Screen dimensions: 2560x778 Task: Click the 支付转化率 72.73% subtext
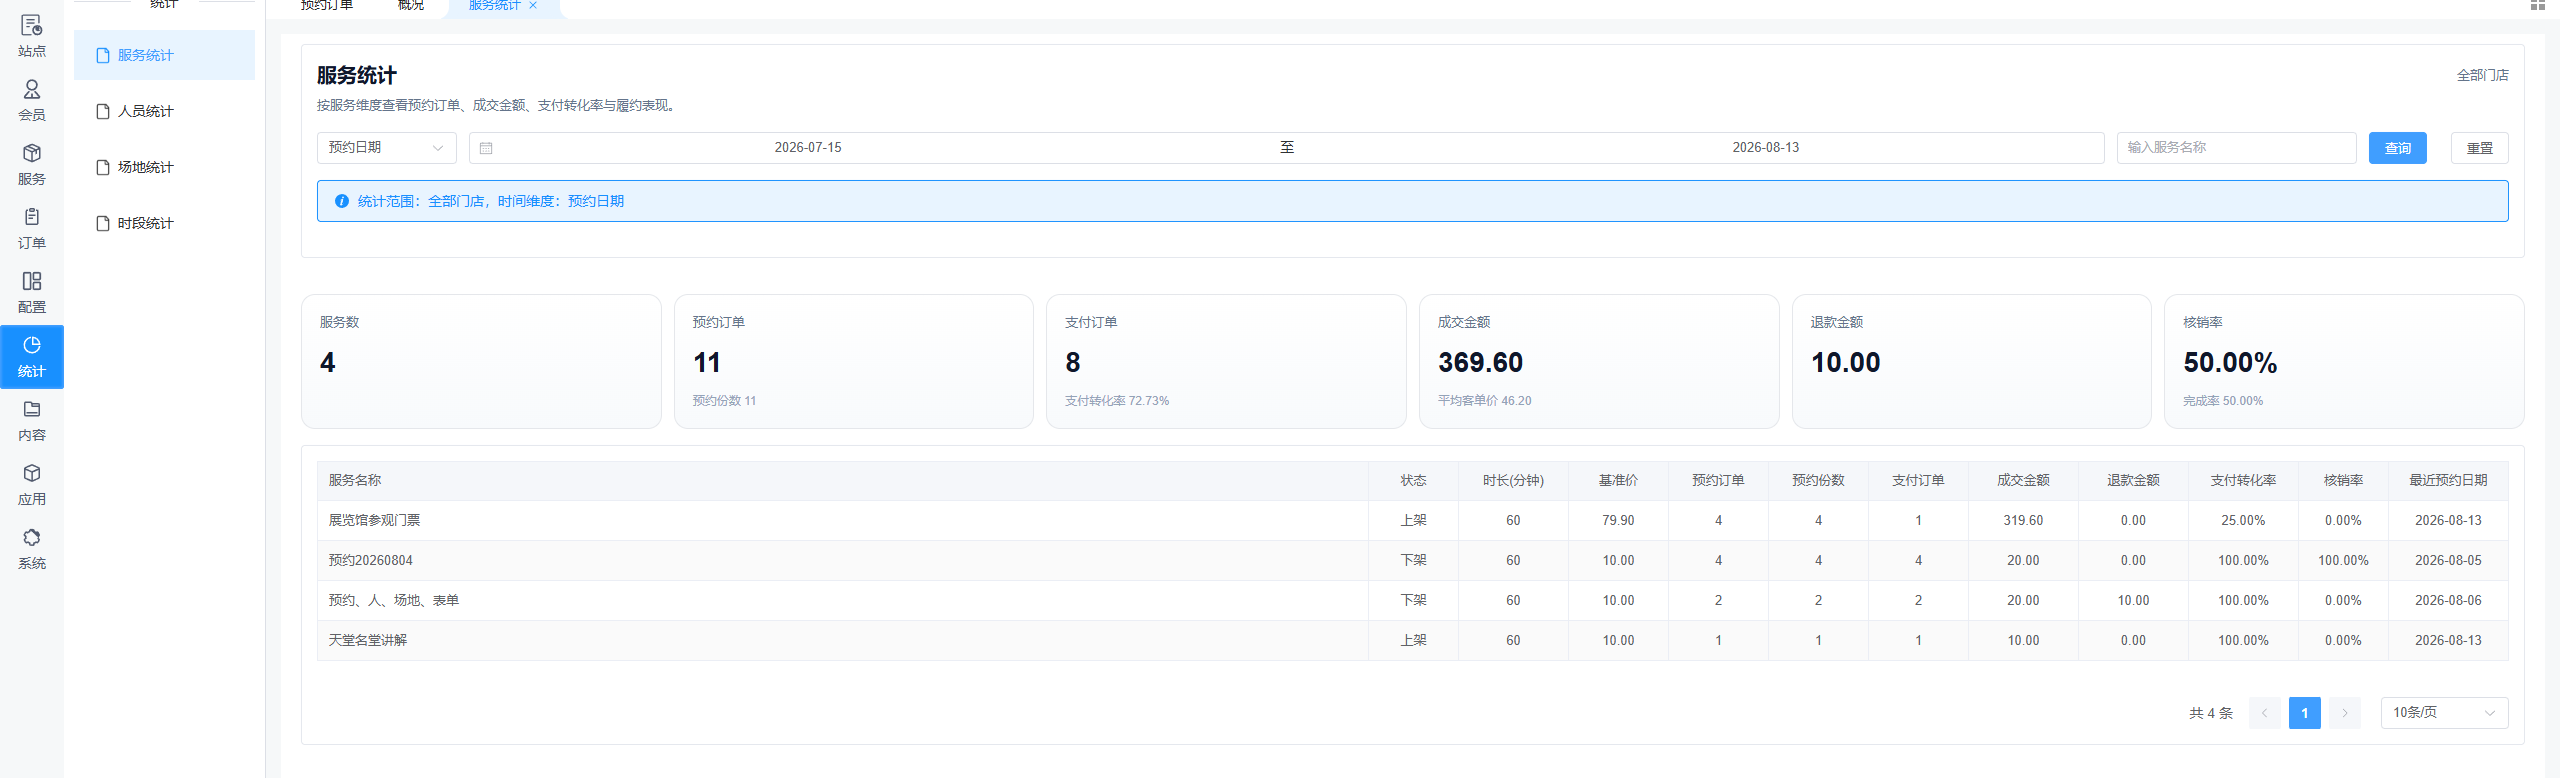(x=1117, y=401)
